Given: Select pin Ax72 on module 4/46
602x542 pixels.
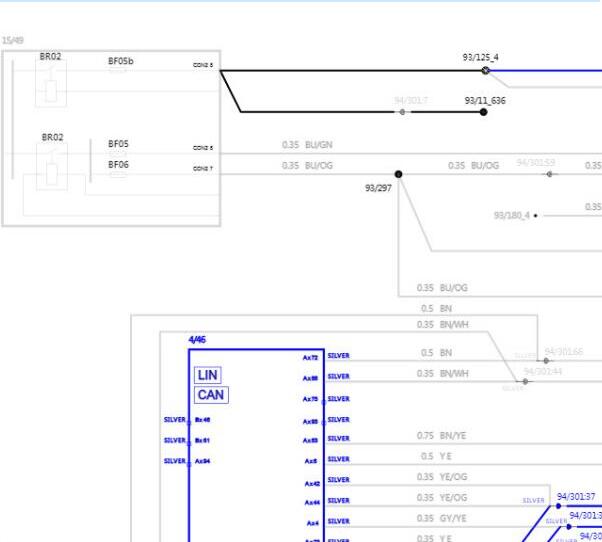Looking at the screenshot, I should [310, 358].
